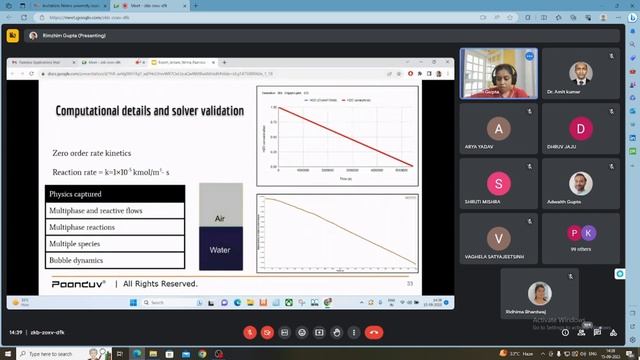
Task: Open Microsoft Edge from taskbar
Action: (137, 353)
